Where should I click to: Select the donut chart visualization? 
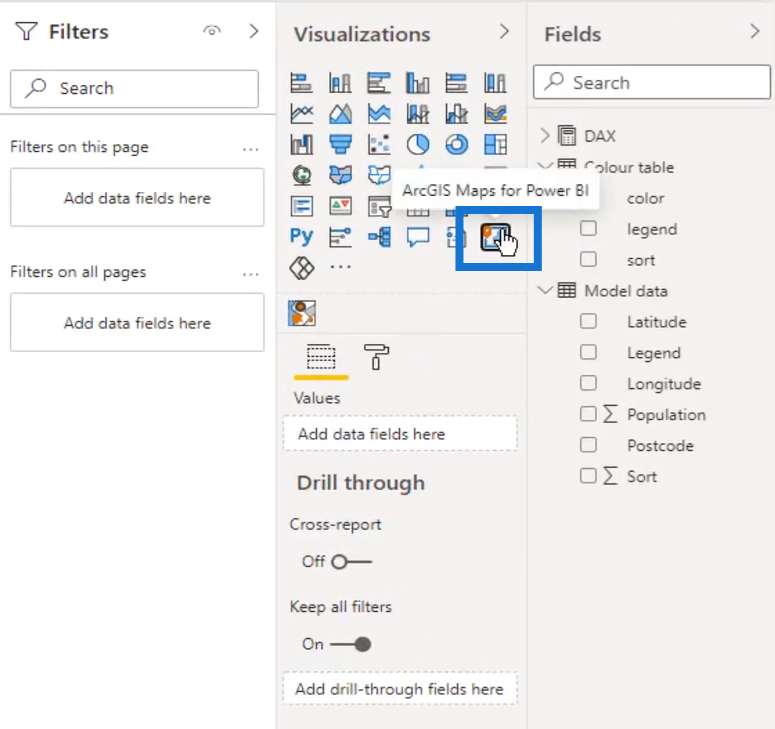pos(457,145)
